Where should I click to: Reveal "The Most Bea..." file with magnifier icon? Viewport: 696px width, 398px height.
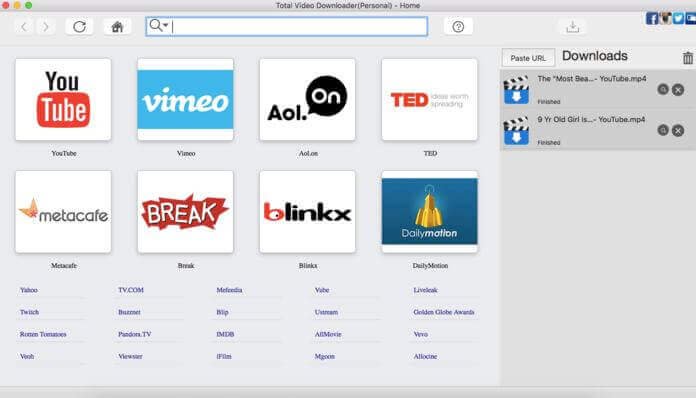(663, 90)
